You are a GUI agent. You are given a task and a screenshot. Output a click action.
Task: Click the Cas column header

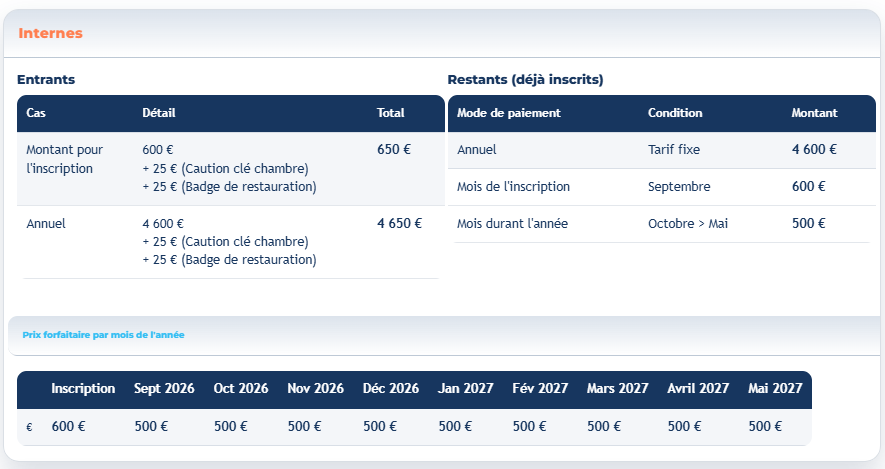(36, 113)
